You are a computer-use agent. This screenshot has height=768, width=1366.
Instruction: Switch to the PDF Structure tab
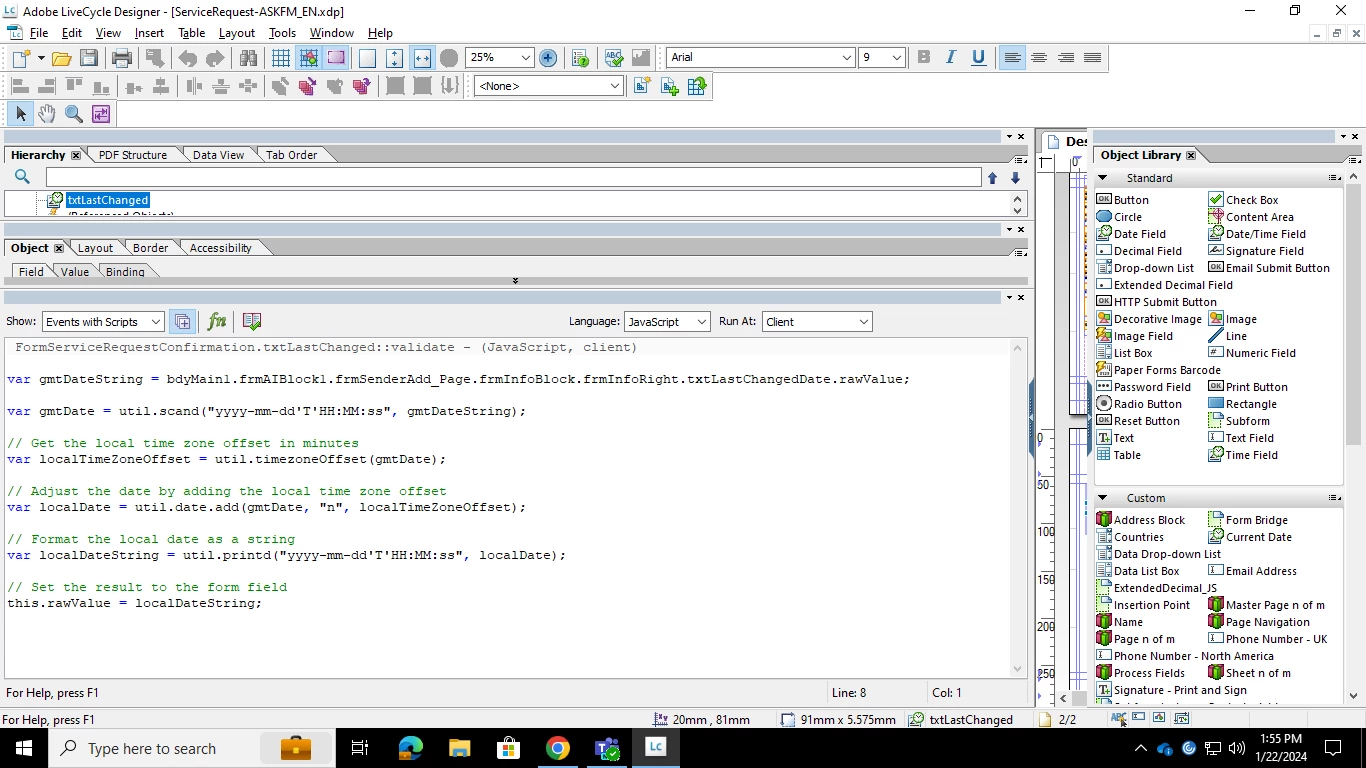(133, 155)
